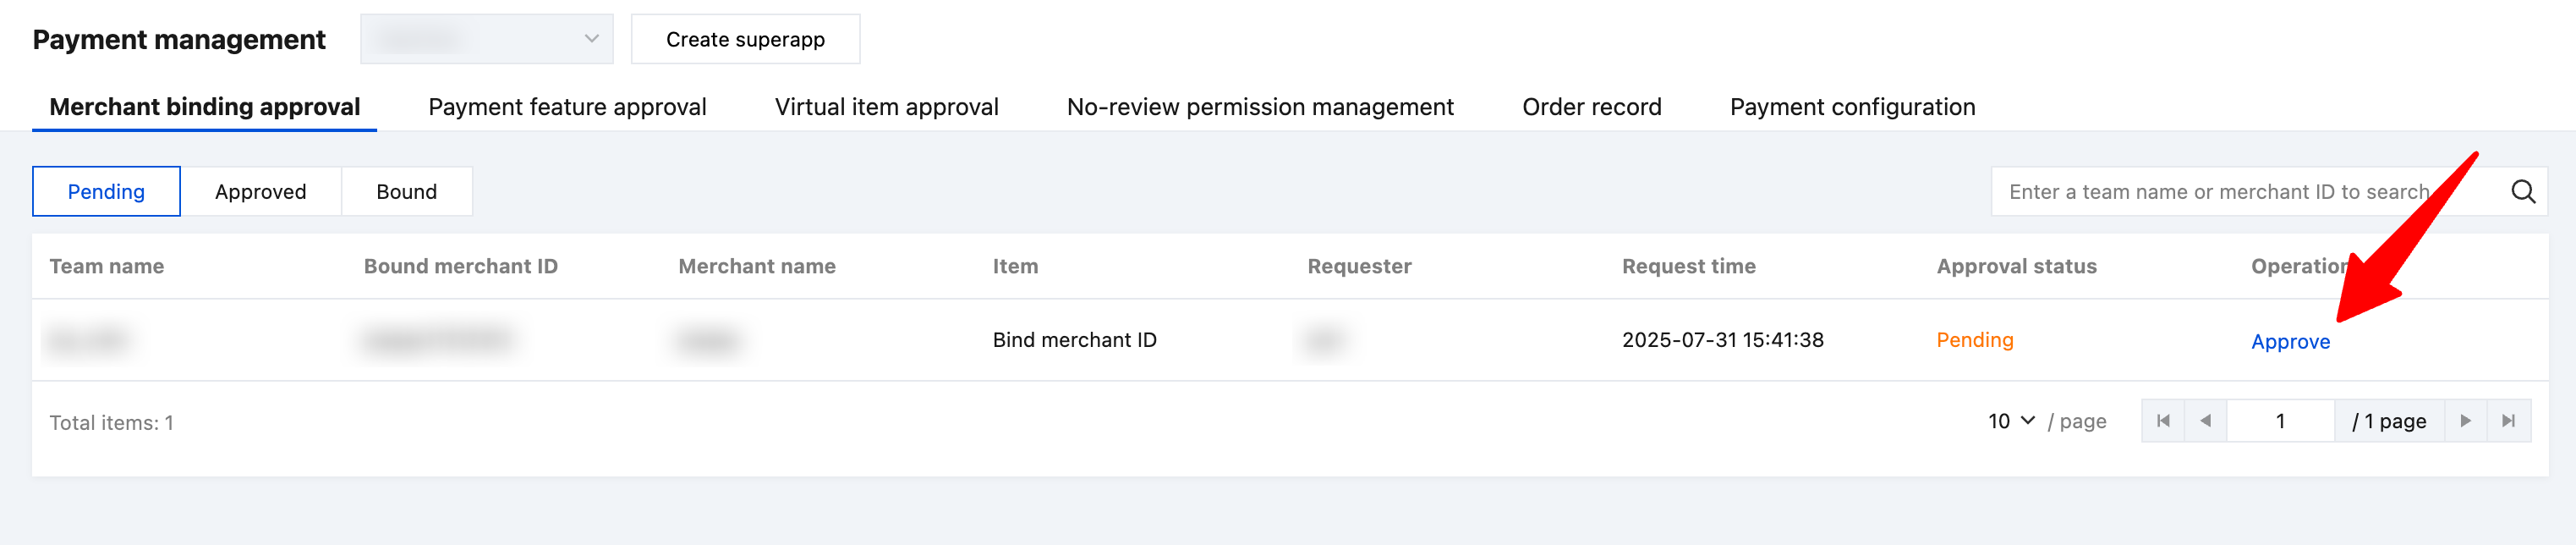Open the Virtual item approval tab
This screenshot has height=545, width=2576.
(886, 107)
